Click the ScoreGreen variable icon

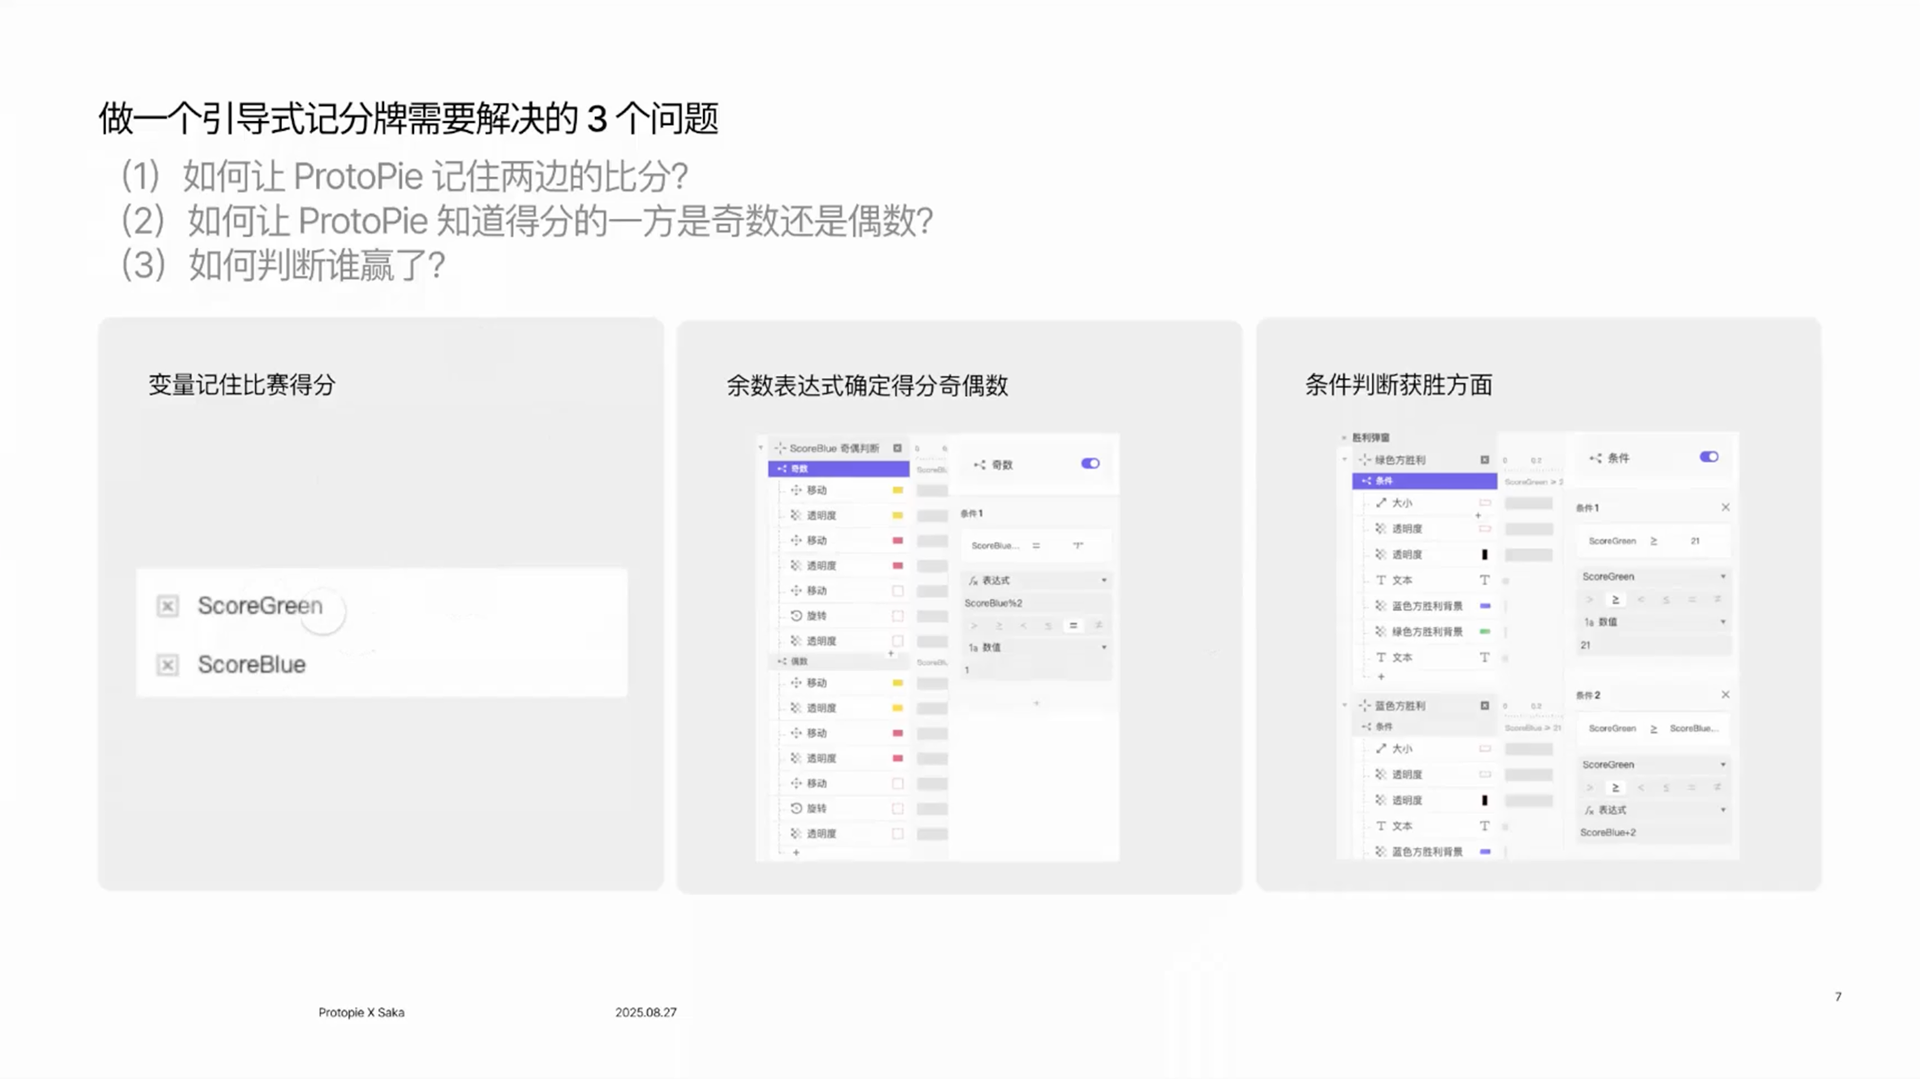click(168, 606)
